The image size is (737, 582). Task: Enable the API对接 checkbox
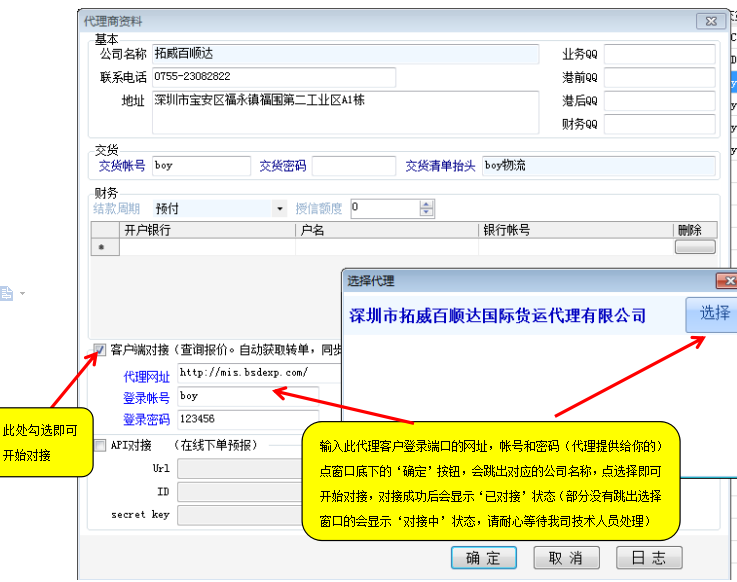point(100,445)
